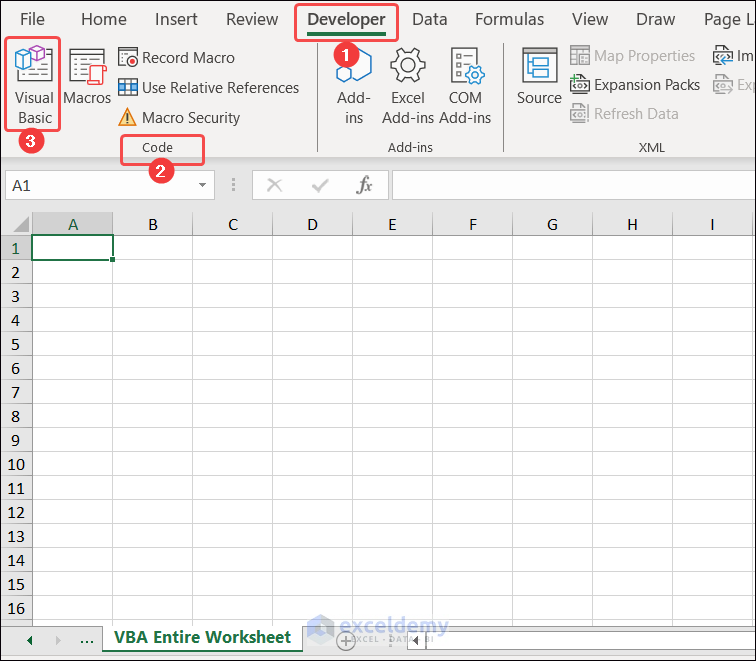The height and width of the screenshot is (661, 756).
Task: Start Record Macro
Action: coord(176,58)
